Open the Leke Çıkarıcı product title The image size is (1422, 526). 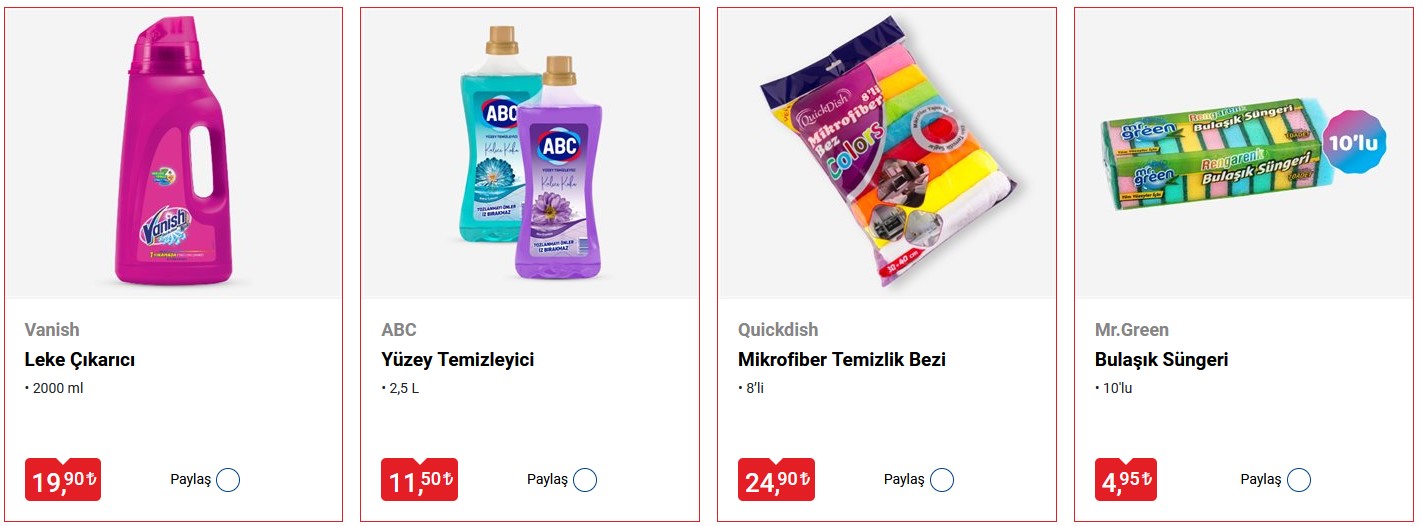(80, 360)
